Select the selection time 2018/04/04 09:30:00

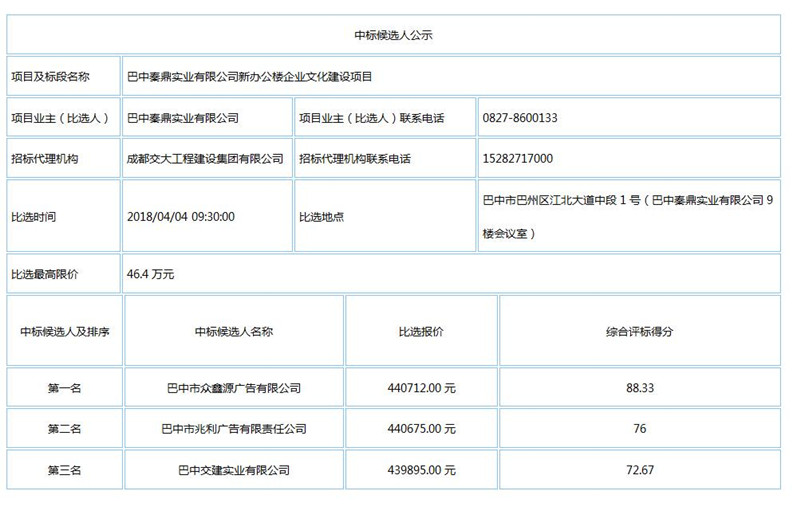click(x=182, y=216)
